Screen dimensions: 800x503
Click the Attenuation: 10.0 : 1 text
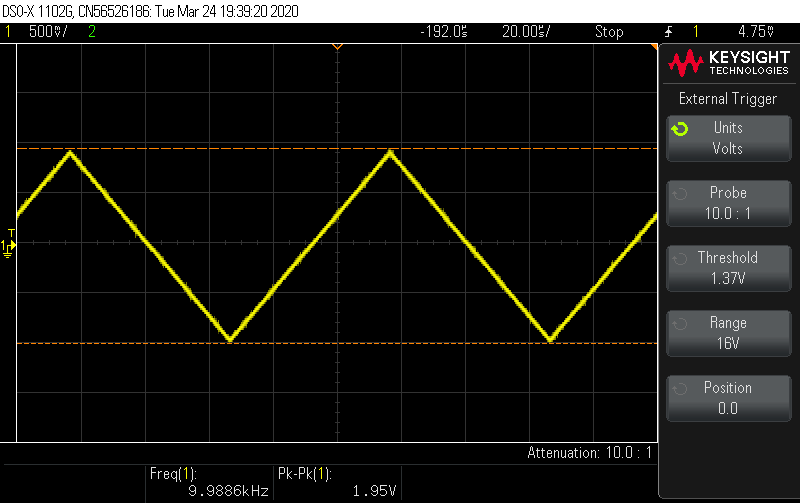pyautogui.click(x=589, y=452)
